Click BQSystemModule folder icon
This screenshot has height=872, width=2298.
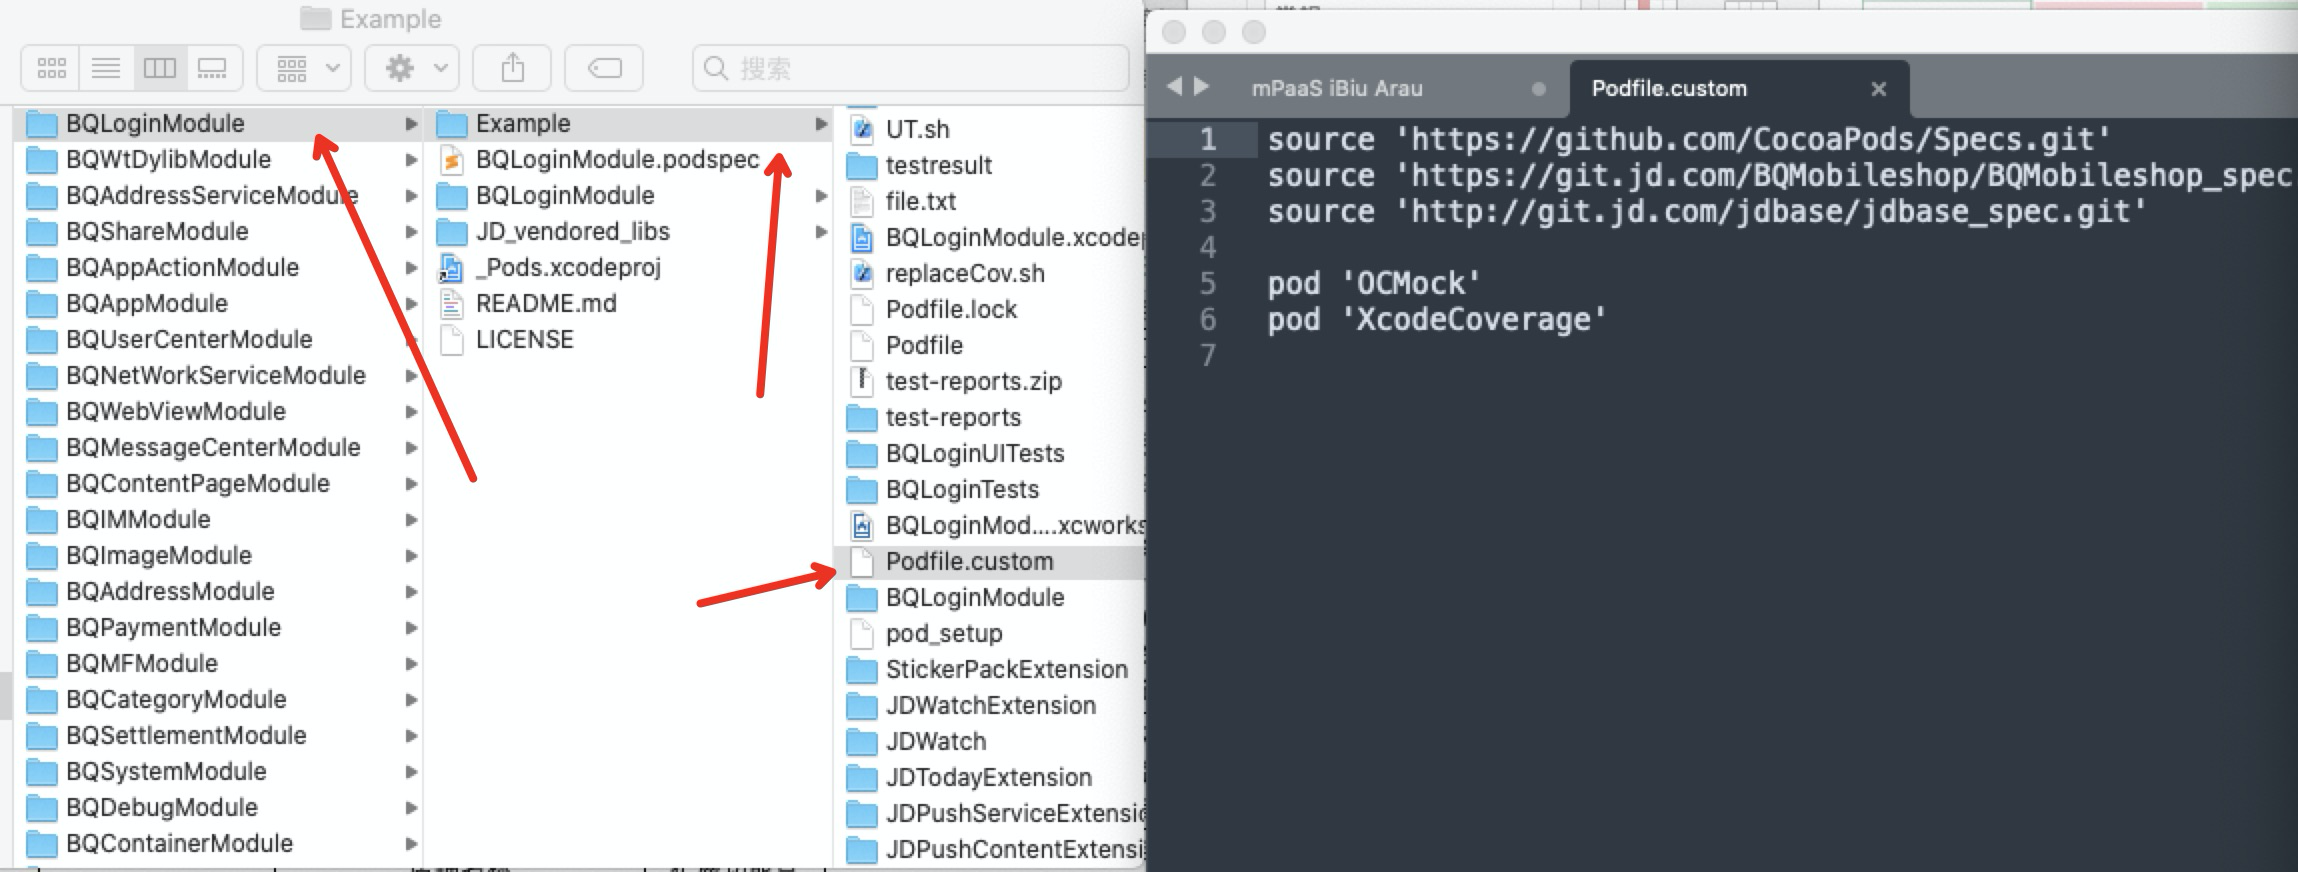(41, 772)
